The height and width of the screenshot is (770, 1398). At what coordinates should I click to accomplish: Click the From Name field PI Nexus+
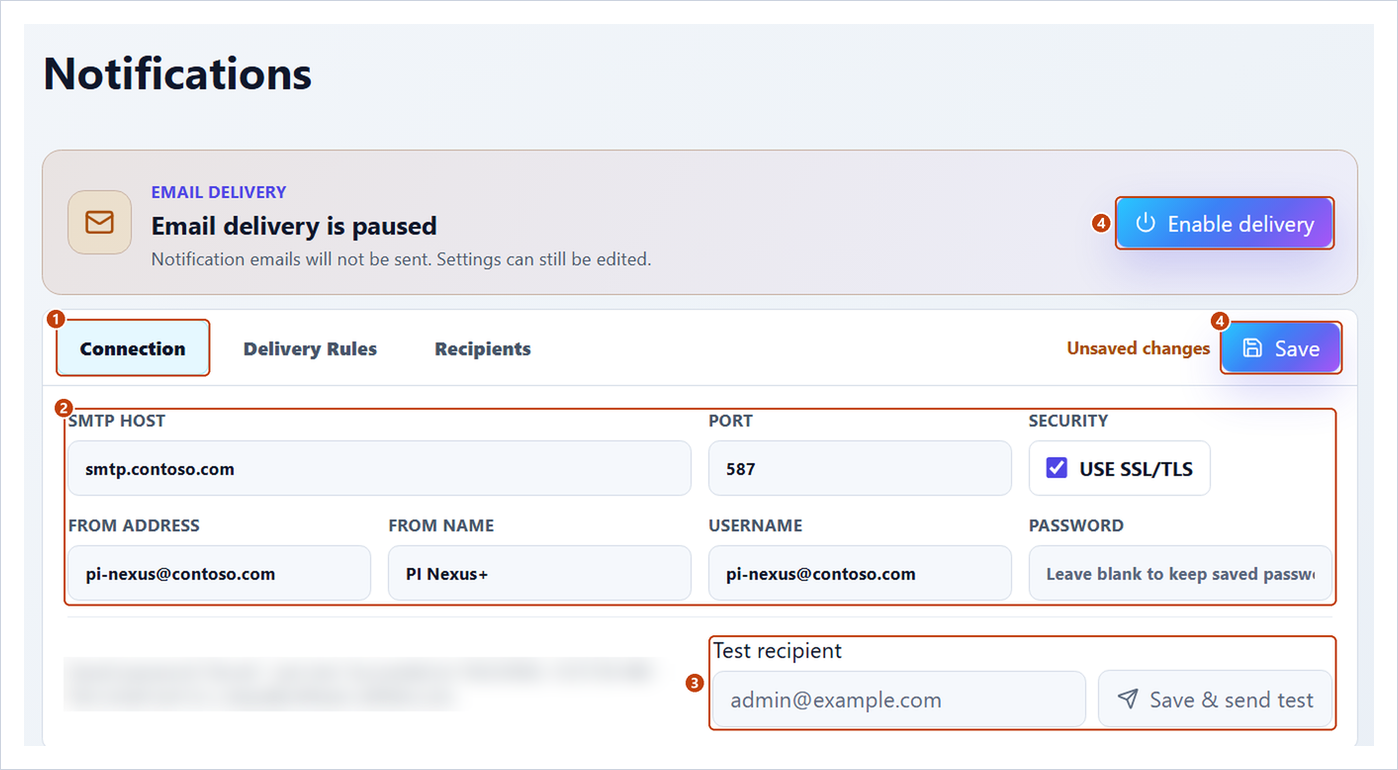coord(539,573)
